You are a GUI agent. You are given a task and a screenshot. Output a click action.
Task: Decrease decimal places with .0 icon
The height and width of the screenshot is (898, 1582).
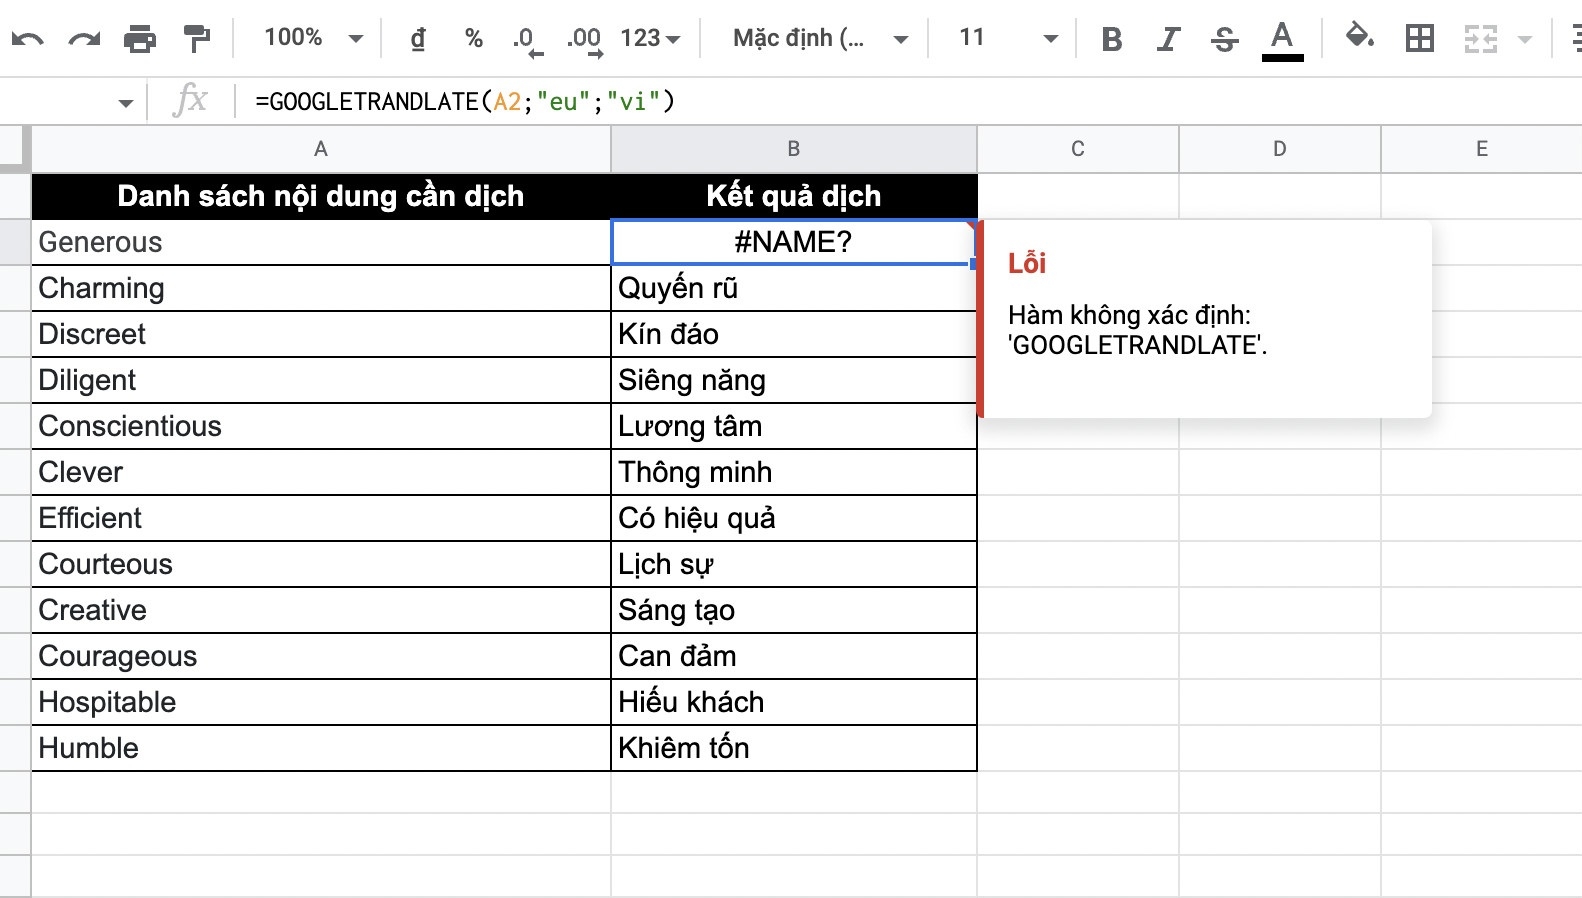527,40
